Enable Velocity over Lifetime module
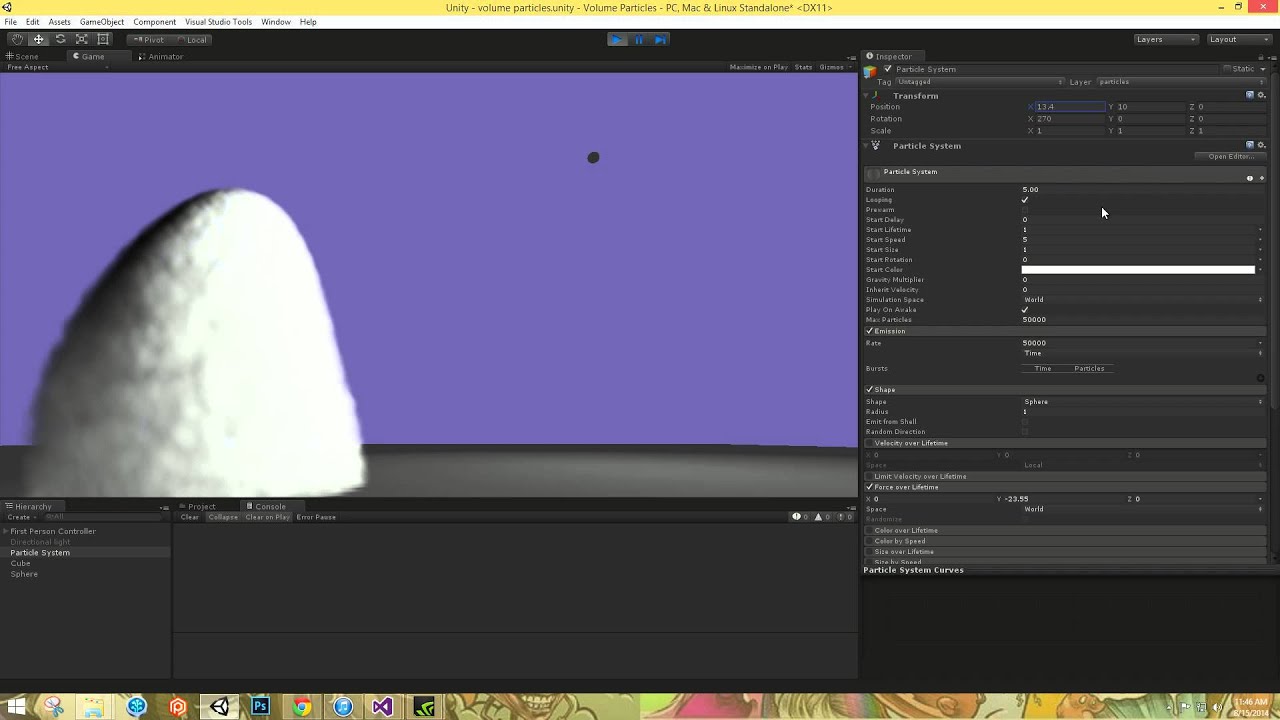Viewport: 1280px width, 720px height. (870, 443)
